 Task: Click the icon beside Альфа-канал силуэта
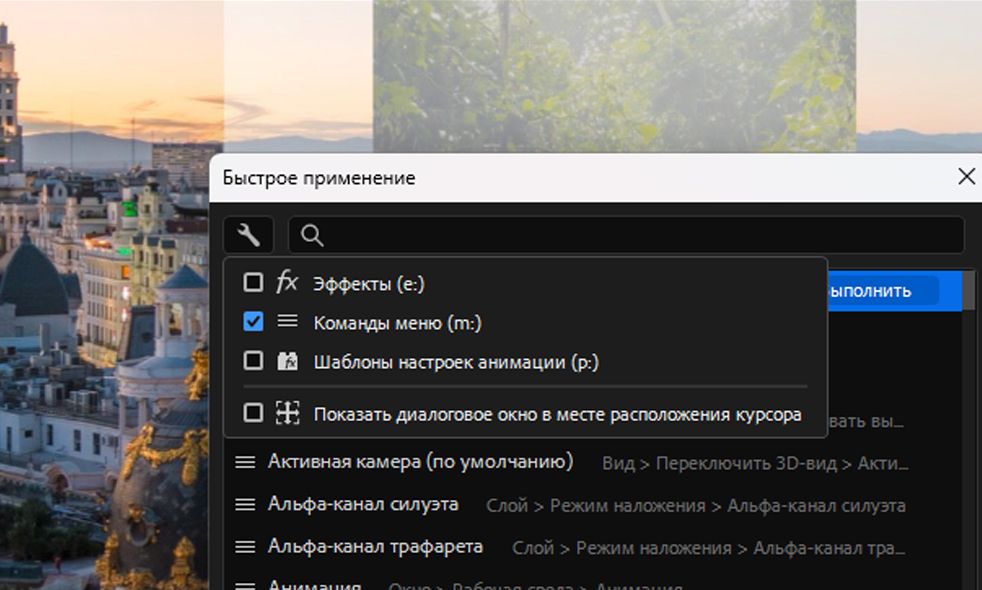[x=245, y=505]
